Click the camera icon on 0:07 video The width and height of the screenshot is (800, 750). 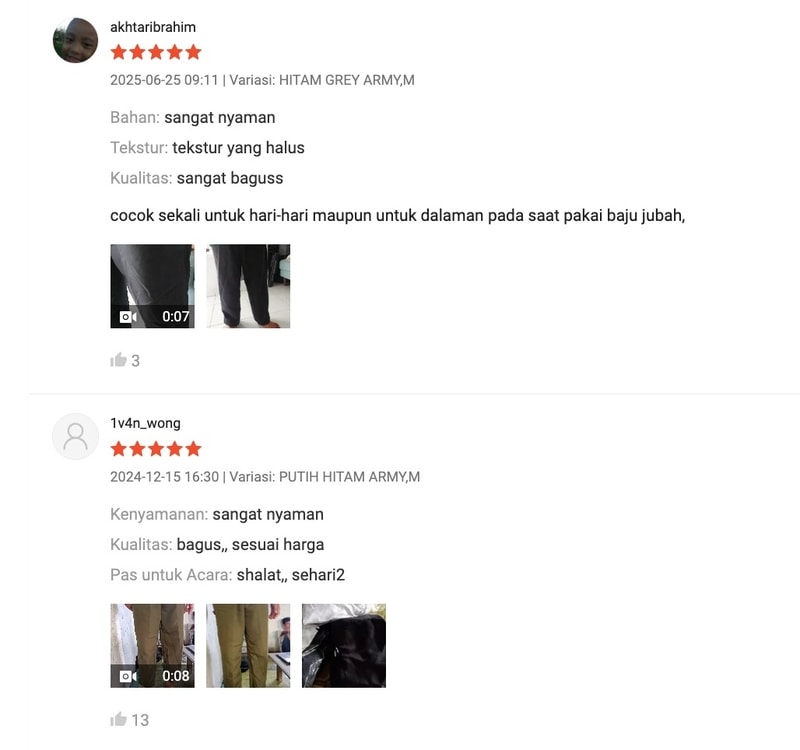click(x=128, y=317)
